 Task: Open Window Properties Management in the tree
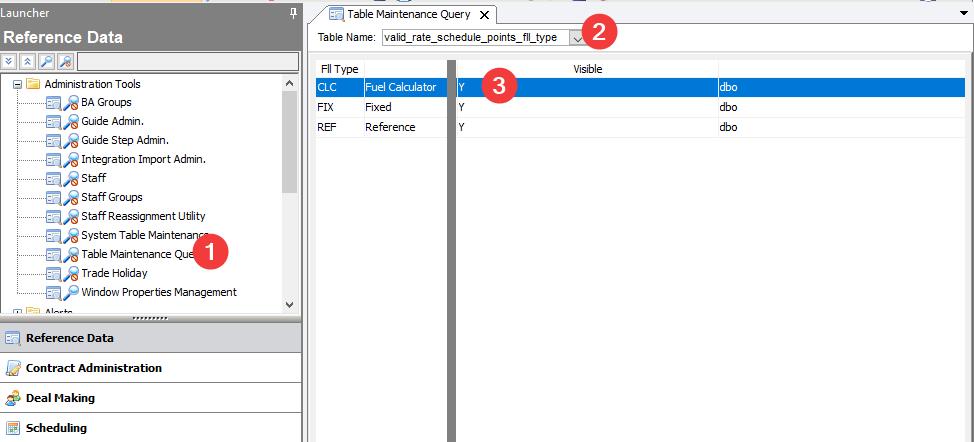158,292
